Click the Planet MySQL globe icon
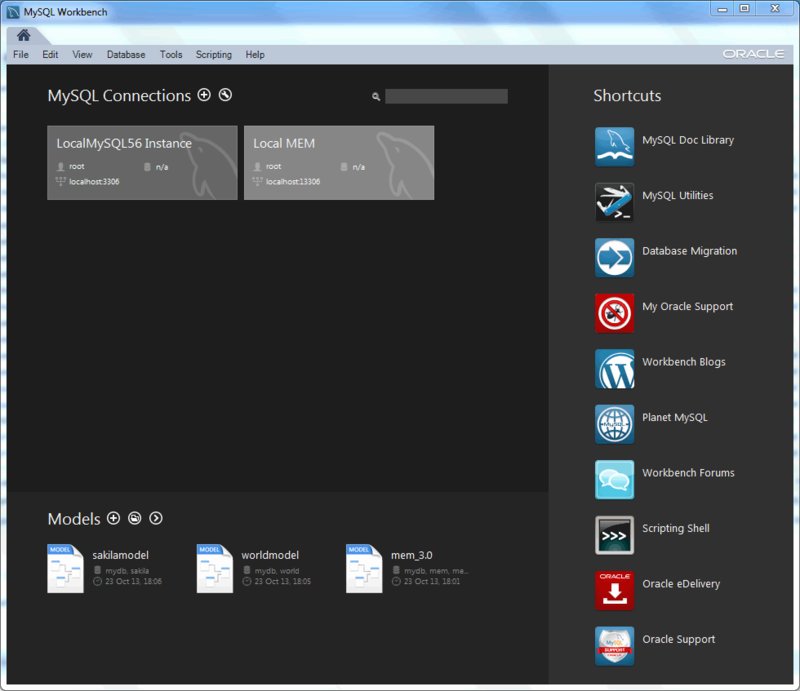Image resolution: width=800 pixels, height=691 pixels. 614,424
